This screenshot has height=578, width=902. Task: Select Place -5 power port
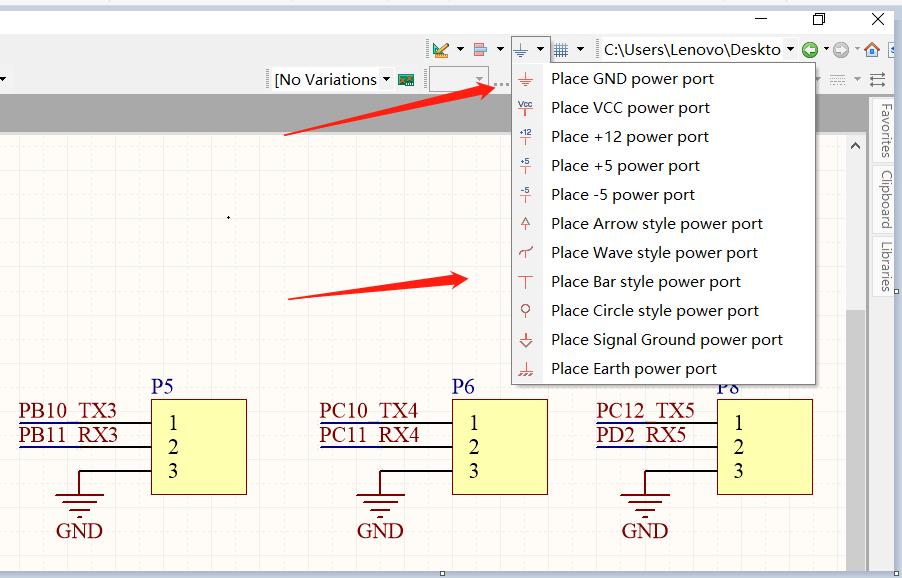(663, 194)
